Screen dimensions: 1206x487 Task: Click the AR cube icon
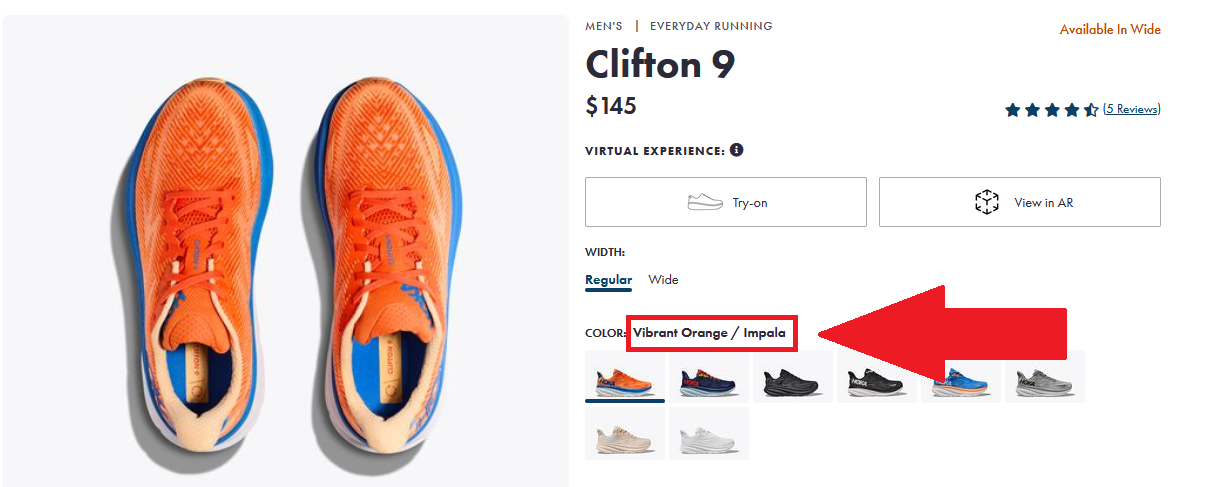(987, 202)
